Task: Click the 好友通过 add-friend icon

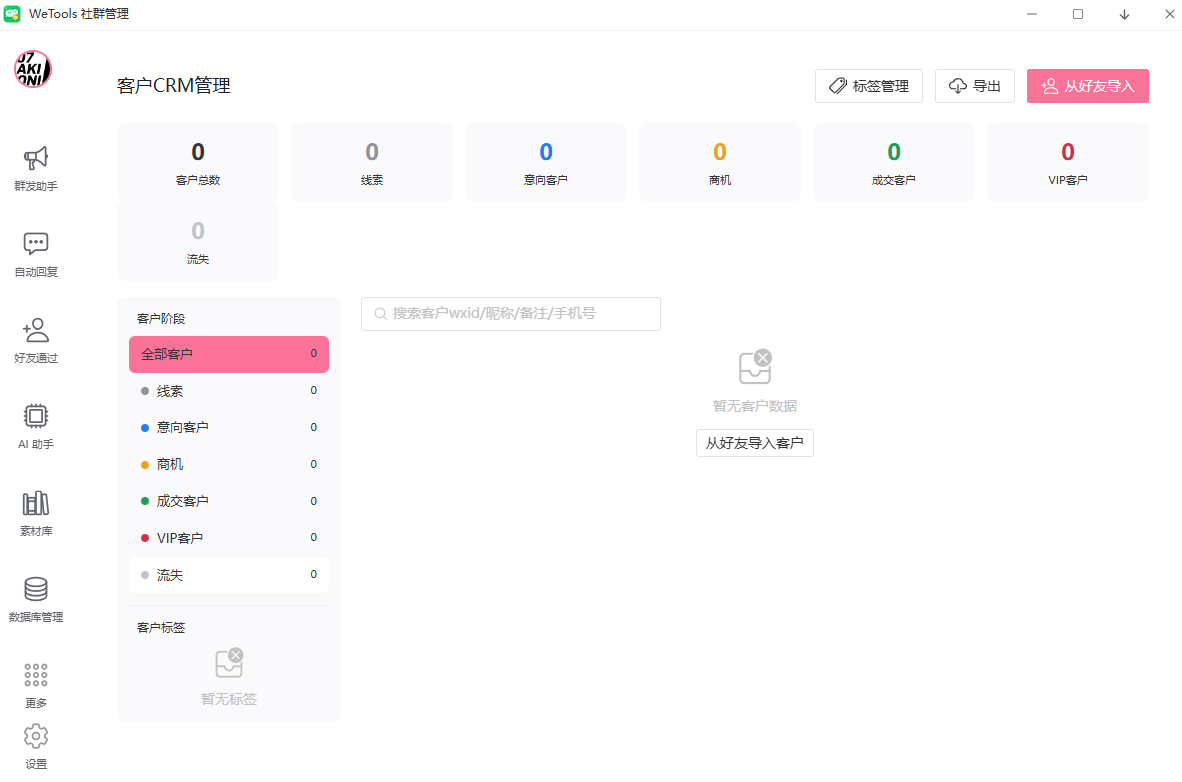Action: coord(36,331)
